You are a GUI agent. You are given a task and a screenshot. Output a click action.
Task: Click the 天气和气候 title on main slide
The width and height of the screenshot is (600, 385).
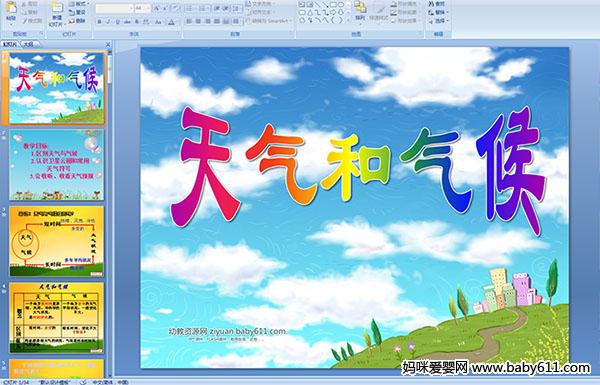click(x=358, y=170)
